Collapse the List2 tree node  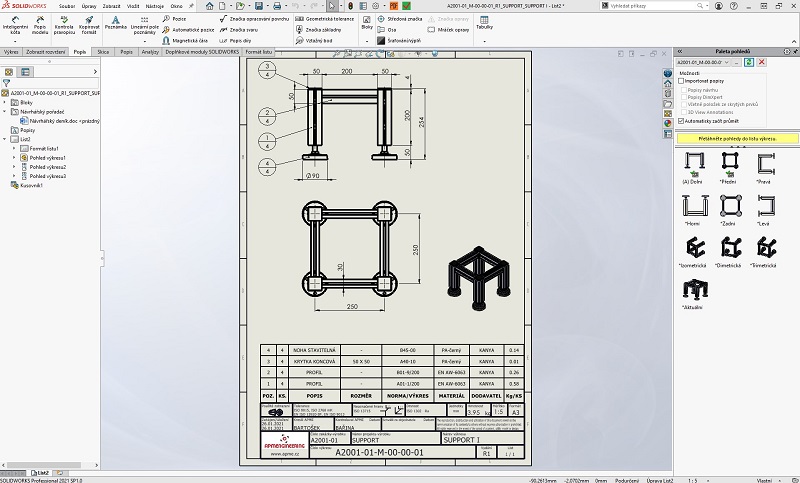(6, 139)
